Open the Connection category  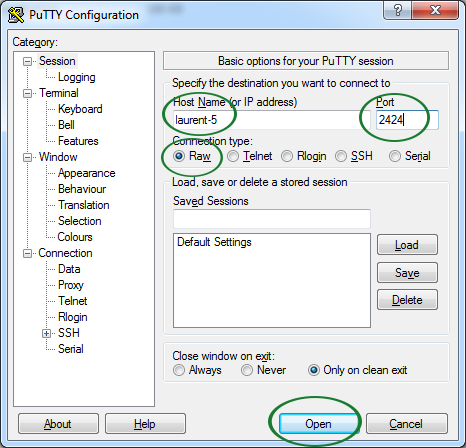pyautogui.click(x=65, y=253)
